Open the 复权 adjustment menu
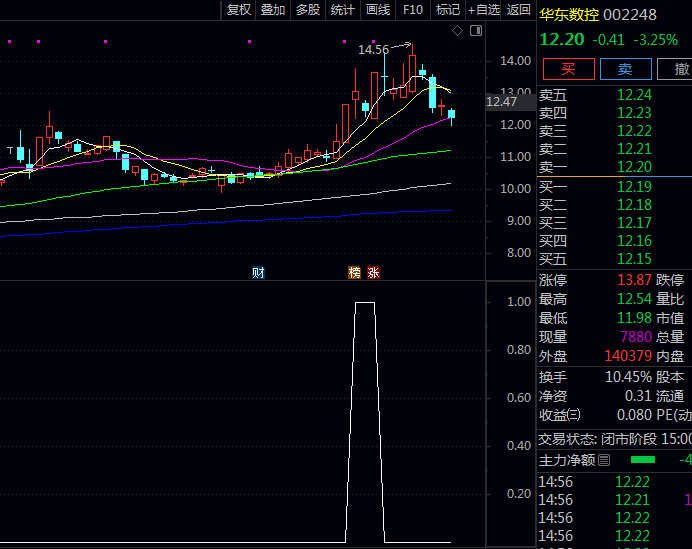The height and width of the screenshot is (549, 692). (x=239, y=10)
